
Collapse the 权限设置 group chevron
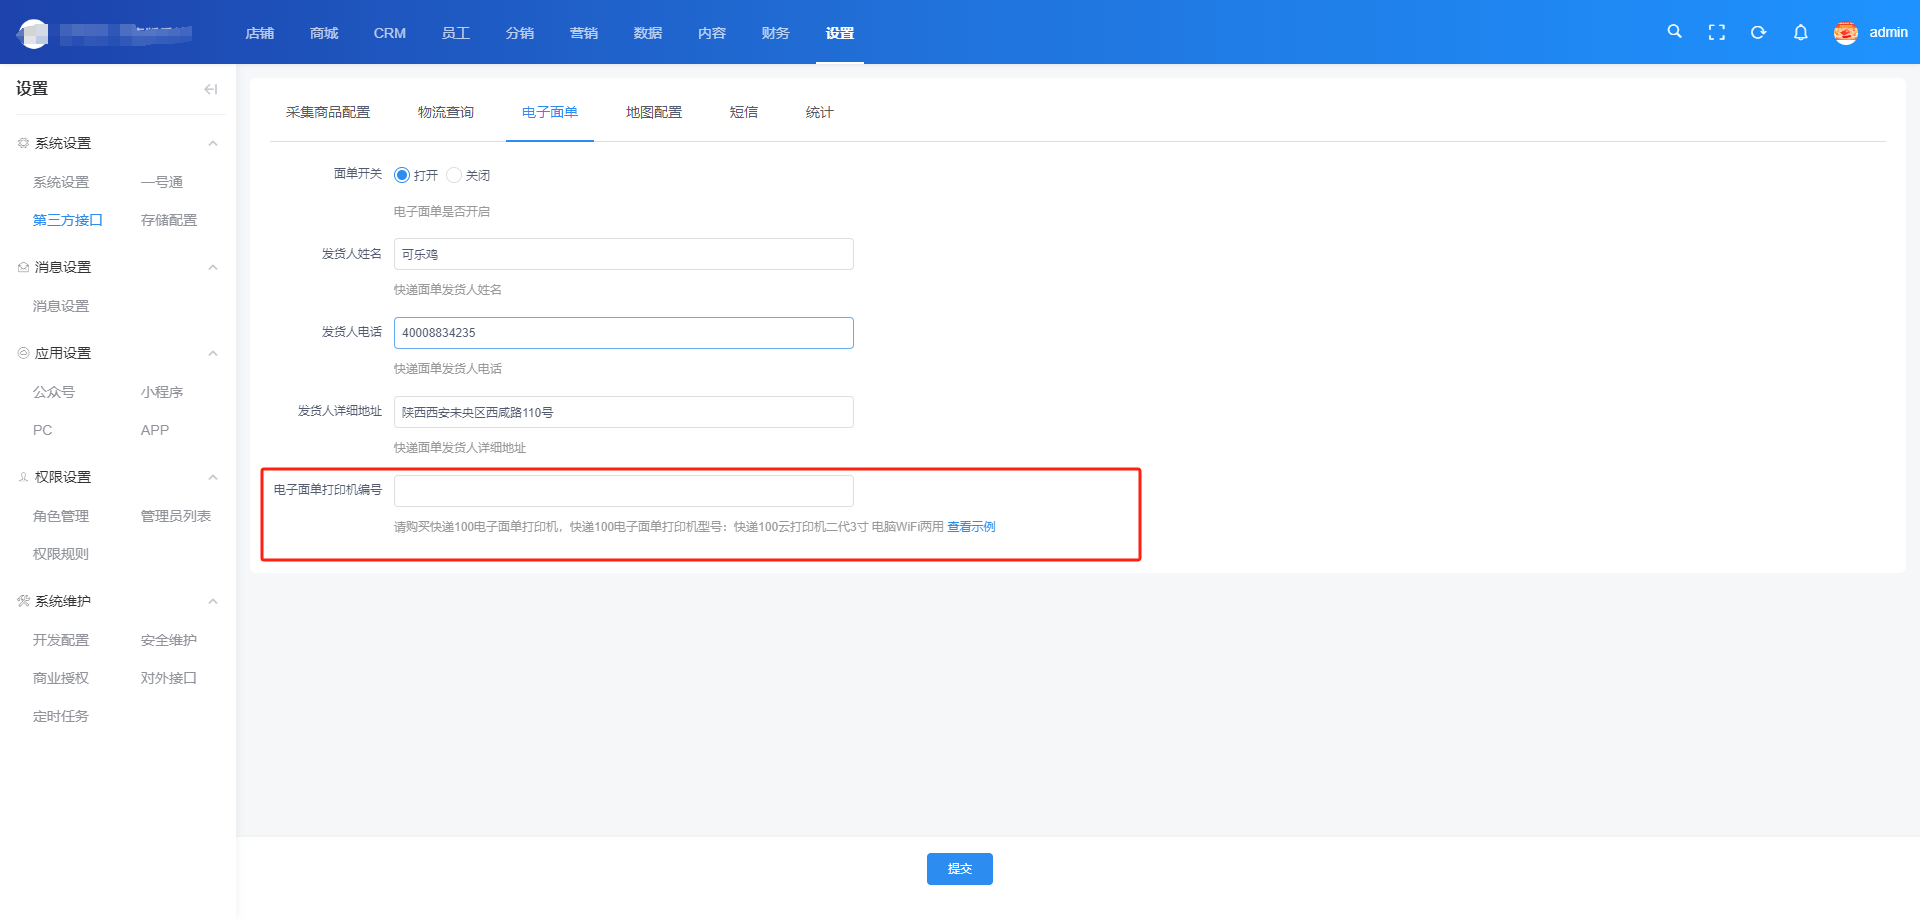tap(213, 477)
